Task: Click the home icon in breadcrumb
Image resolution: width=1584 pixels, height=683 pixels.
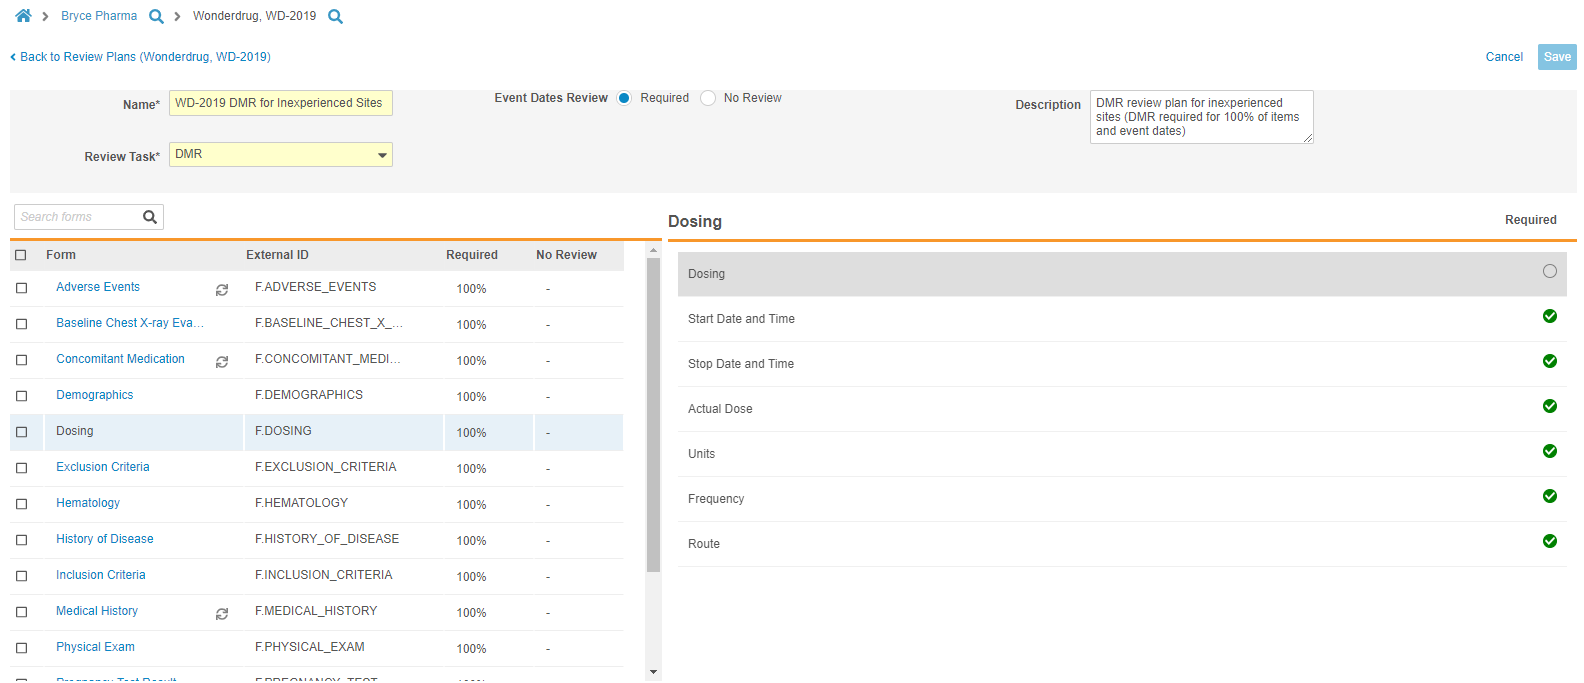Action: (23, 16)
